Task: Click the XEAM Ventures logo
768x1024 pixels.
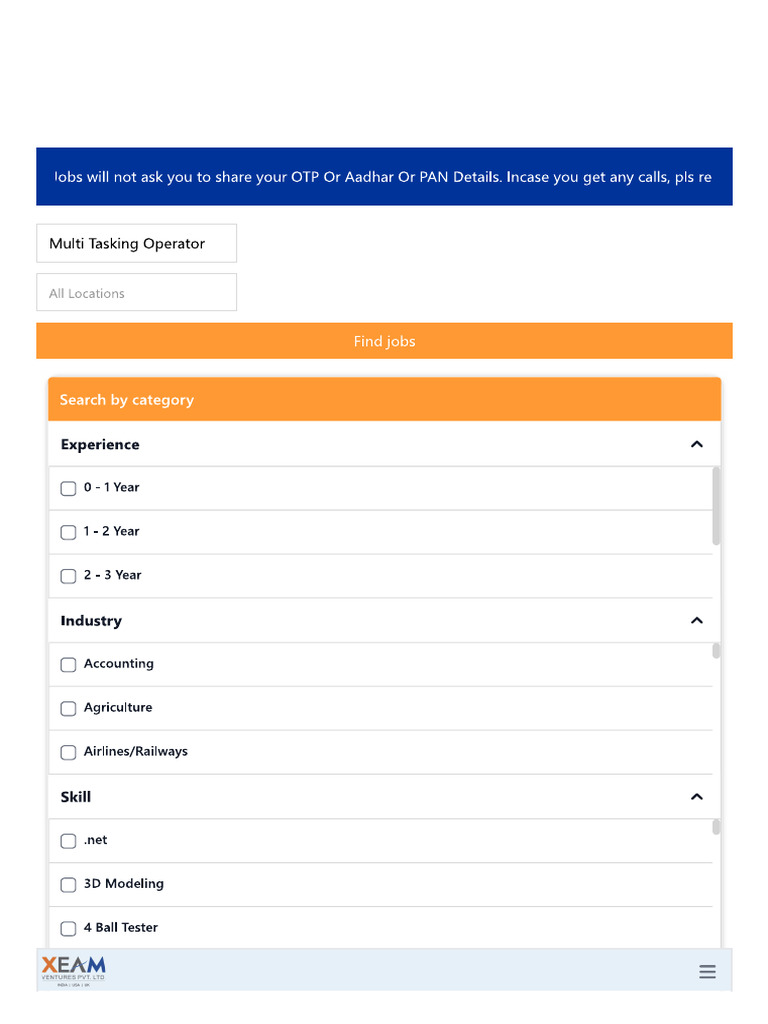Action: (x=73, y=970)
